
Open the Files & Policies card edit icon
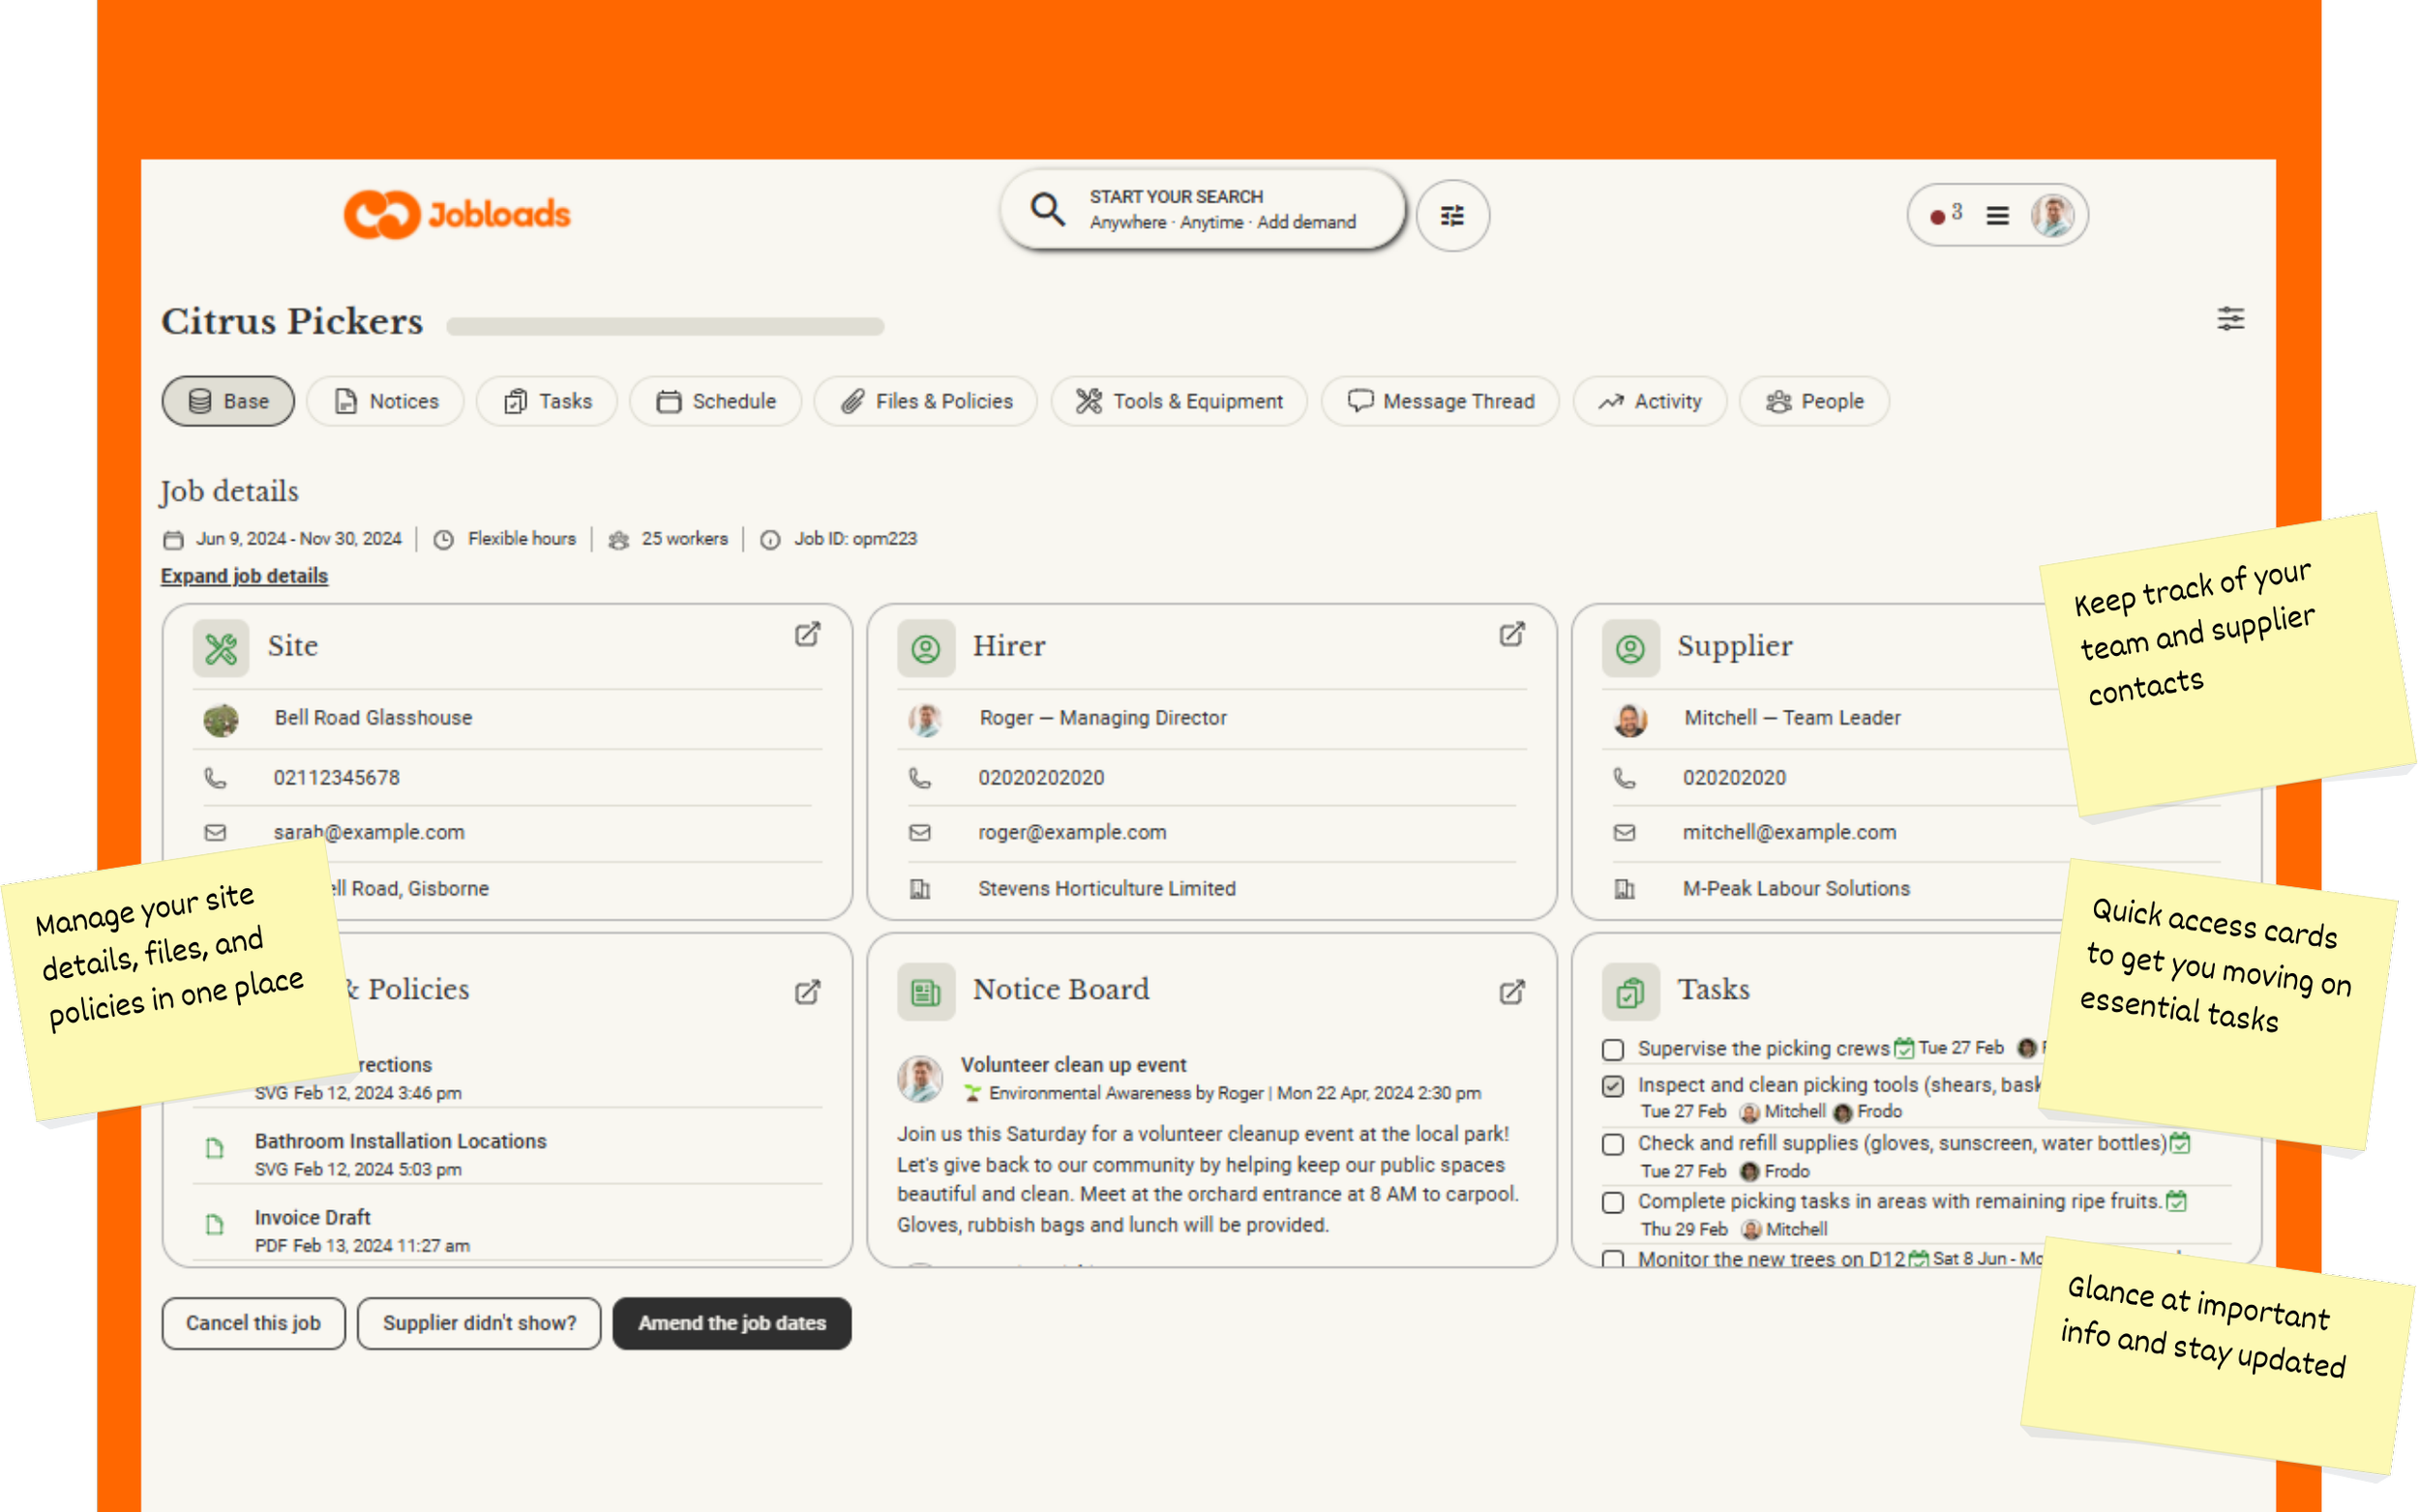(807, 992)
